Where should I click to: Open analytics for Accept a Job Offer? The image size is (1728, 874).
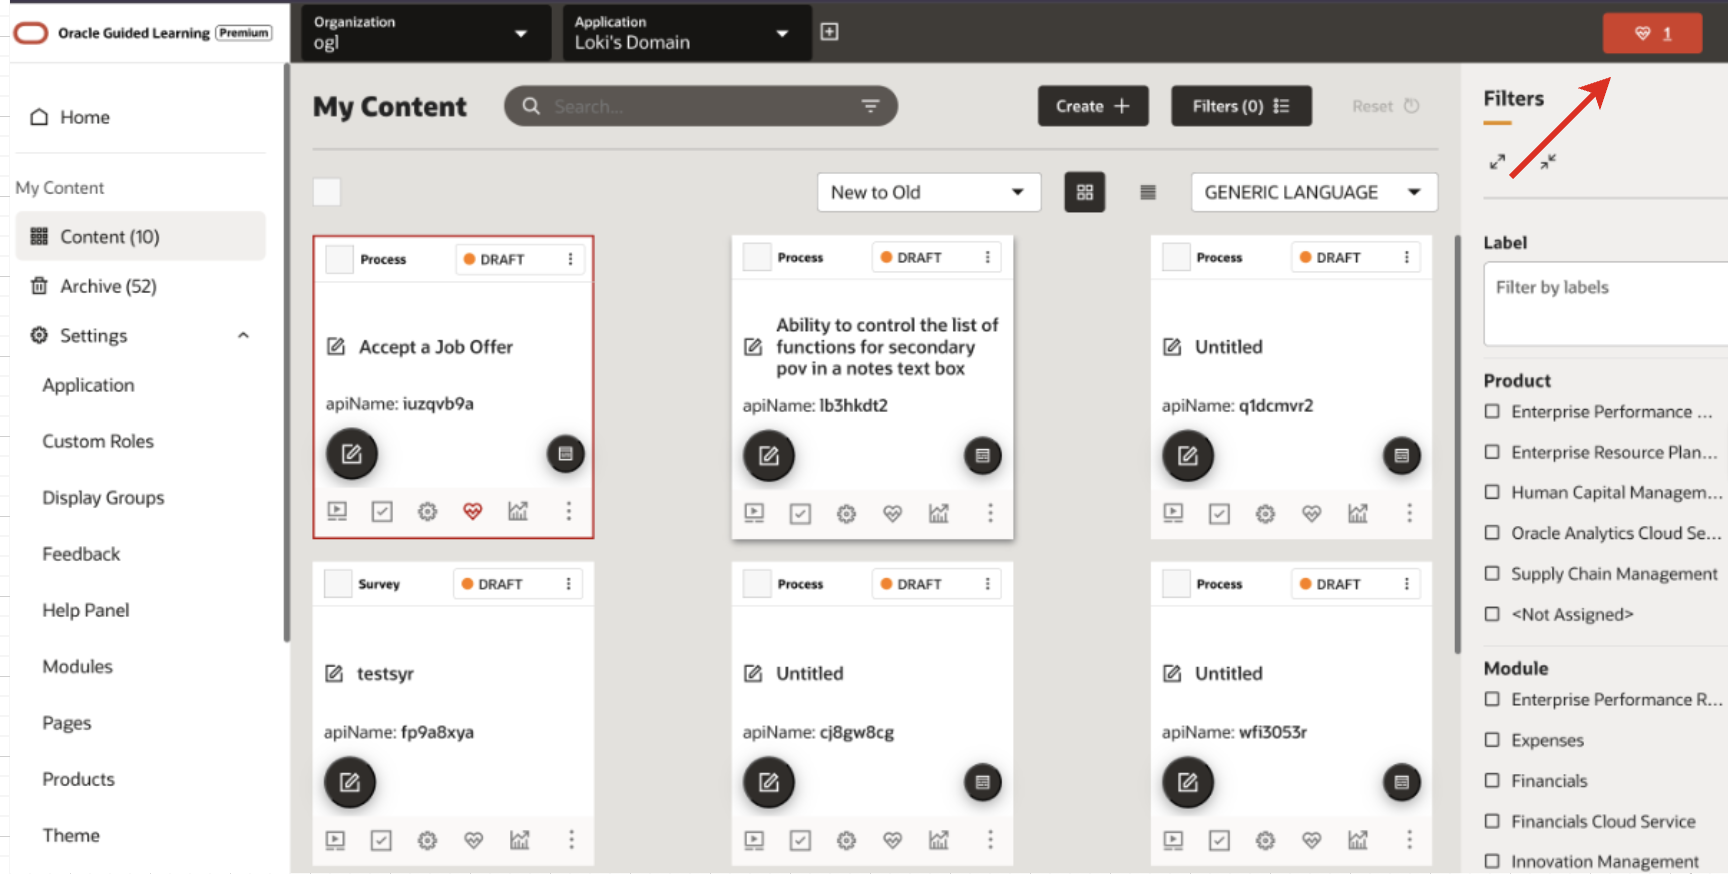(x=517, y=511)
